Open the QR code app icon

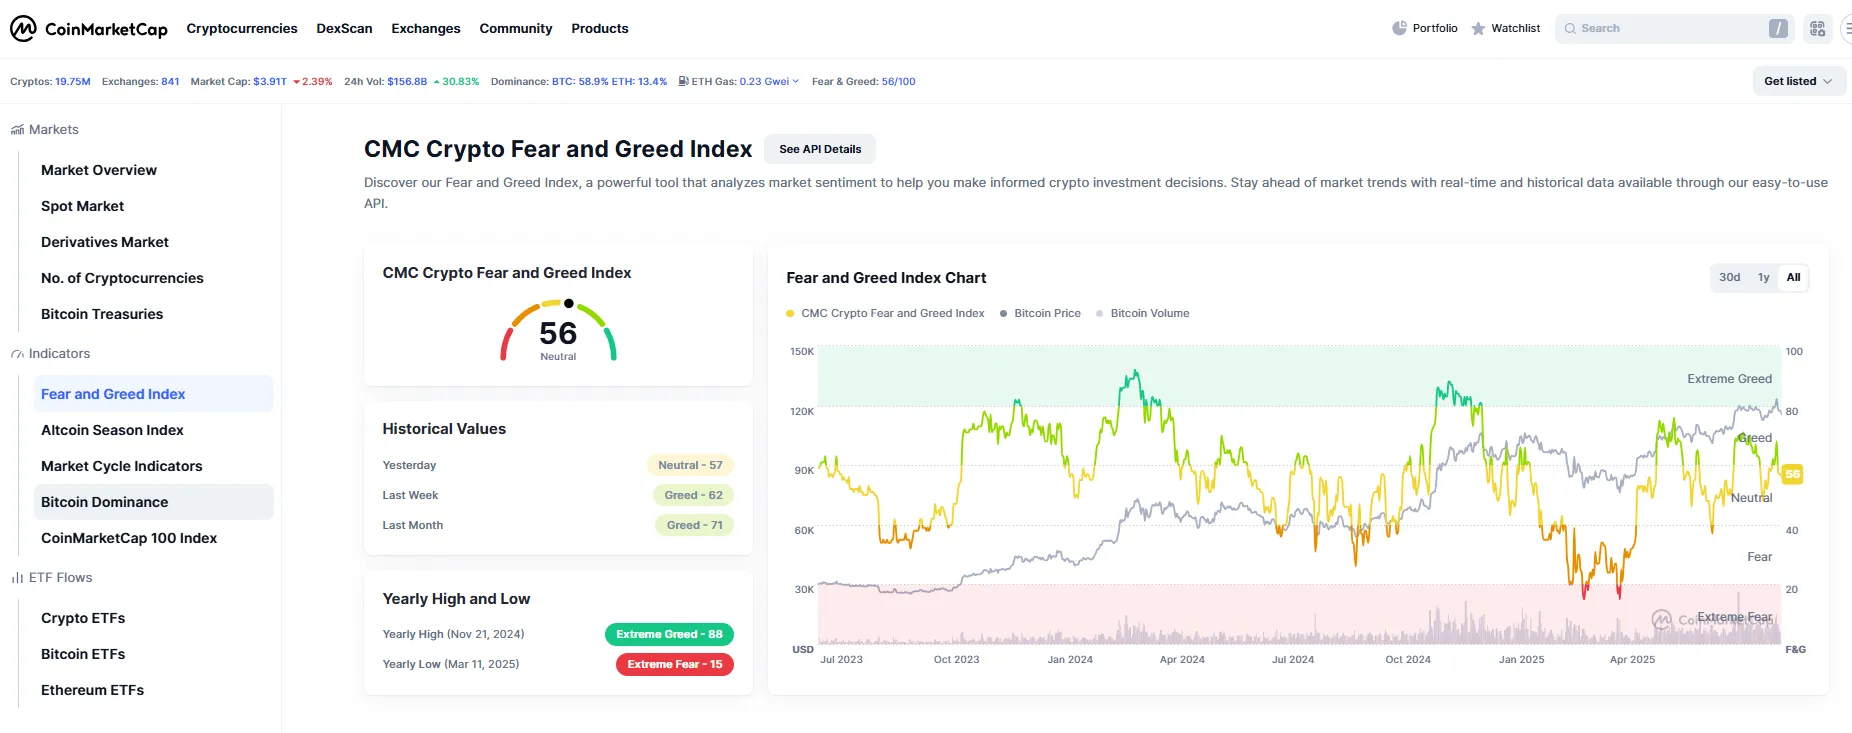(x=1817, y=28)
